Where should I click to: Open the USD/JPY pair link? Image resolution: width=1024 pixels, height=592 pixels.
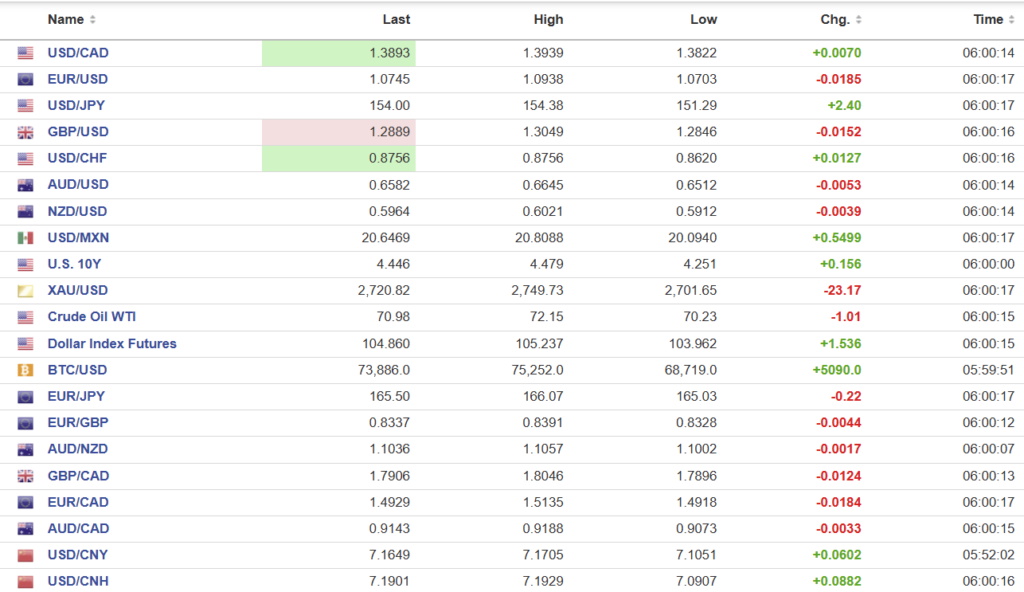(x=77, y=106)
